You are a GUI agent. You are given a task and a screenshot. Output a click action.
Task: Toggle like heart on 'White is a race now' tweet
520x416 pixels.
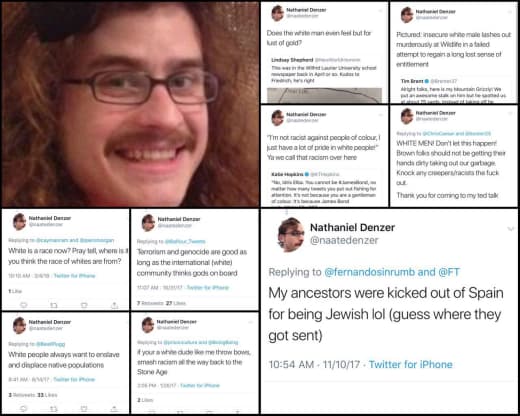pyautogui.click(x=84, y=305)
